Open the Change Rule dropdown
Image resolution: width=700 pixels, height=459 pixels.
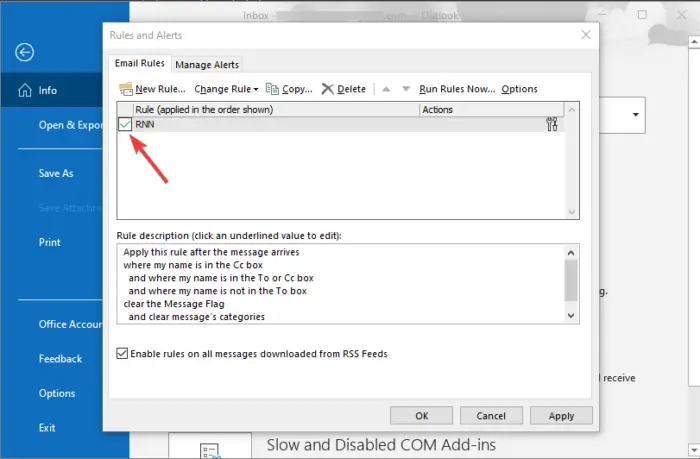coord(226,89)
